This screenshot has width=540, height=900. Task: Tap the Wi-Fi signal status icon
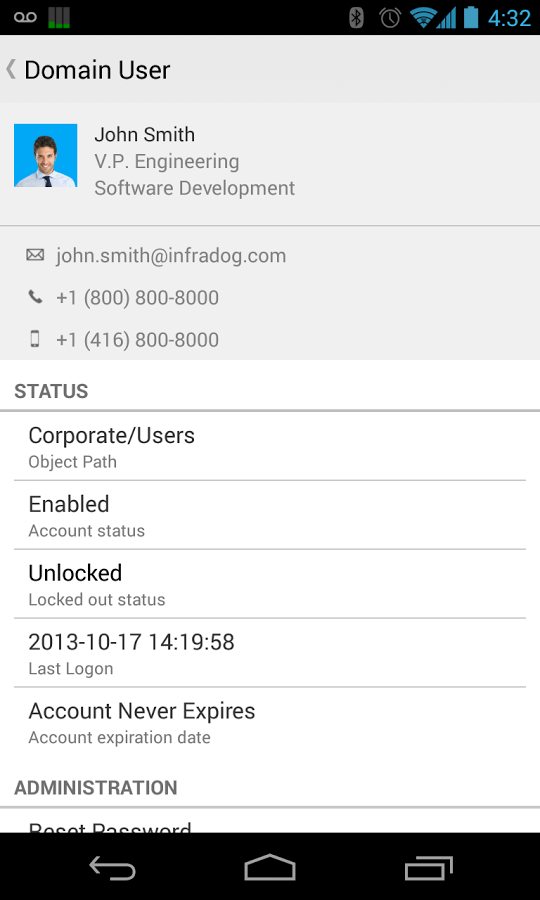tap(423, 18)
